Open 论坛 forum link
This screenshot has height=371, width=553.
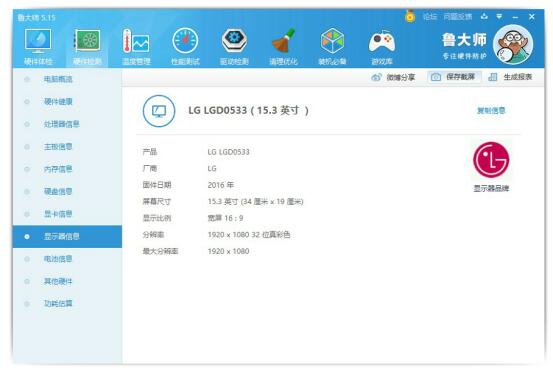(430, 17)
